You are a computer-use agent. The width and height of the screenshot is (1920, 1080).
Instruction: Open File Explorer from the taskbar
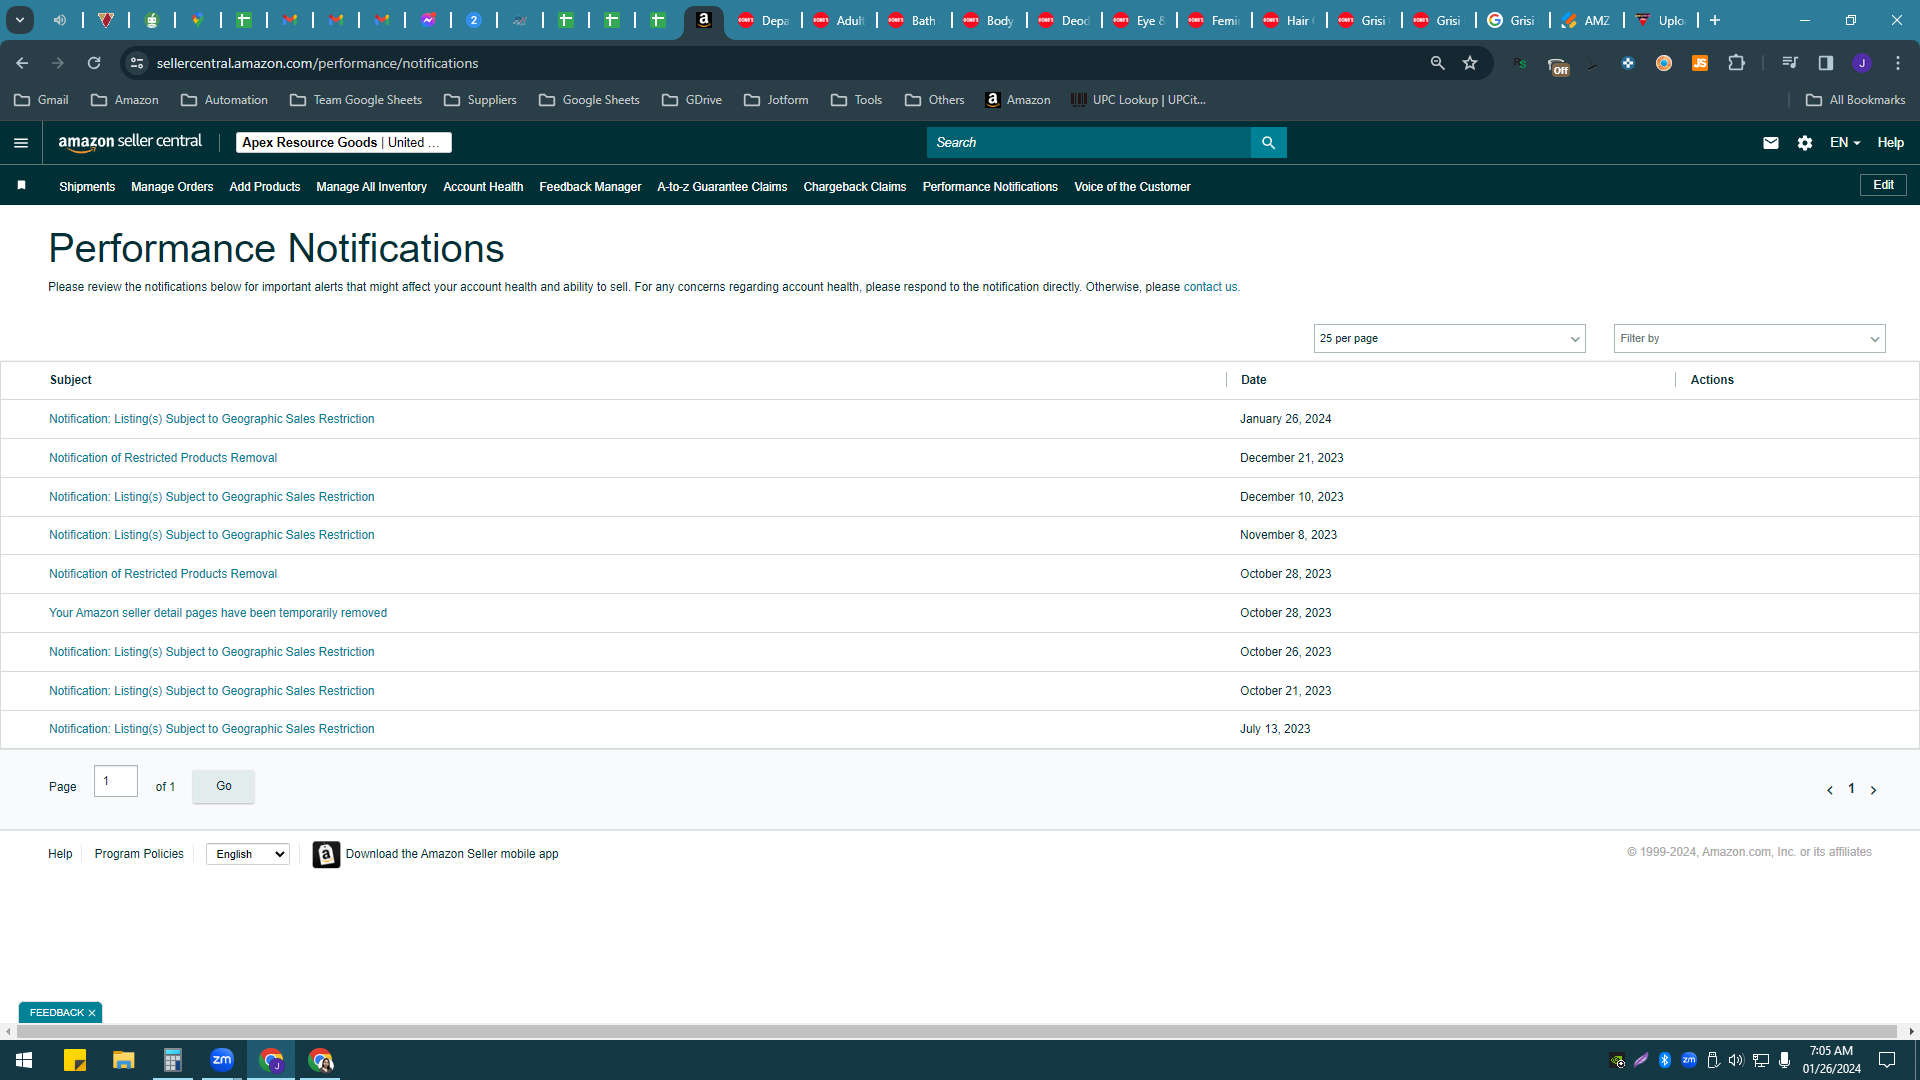[124, 1060]
